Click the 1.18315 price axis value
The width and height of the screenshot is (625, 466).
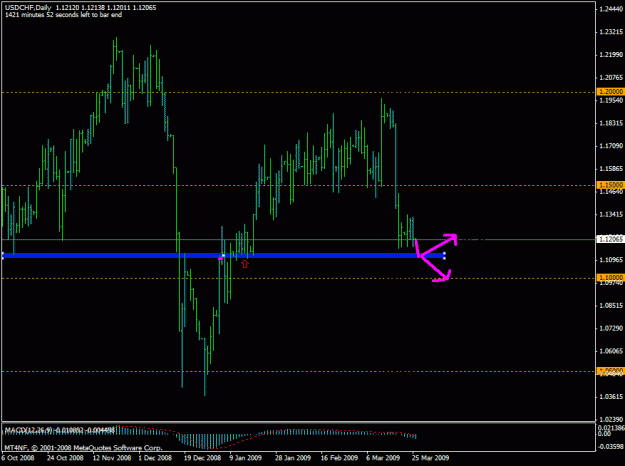pos(611,123)
